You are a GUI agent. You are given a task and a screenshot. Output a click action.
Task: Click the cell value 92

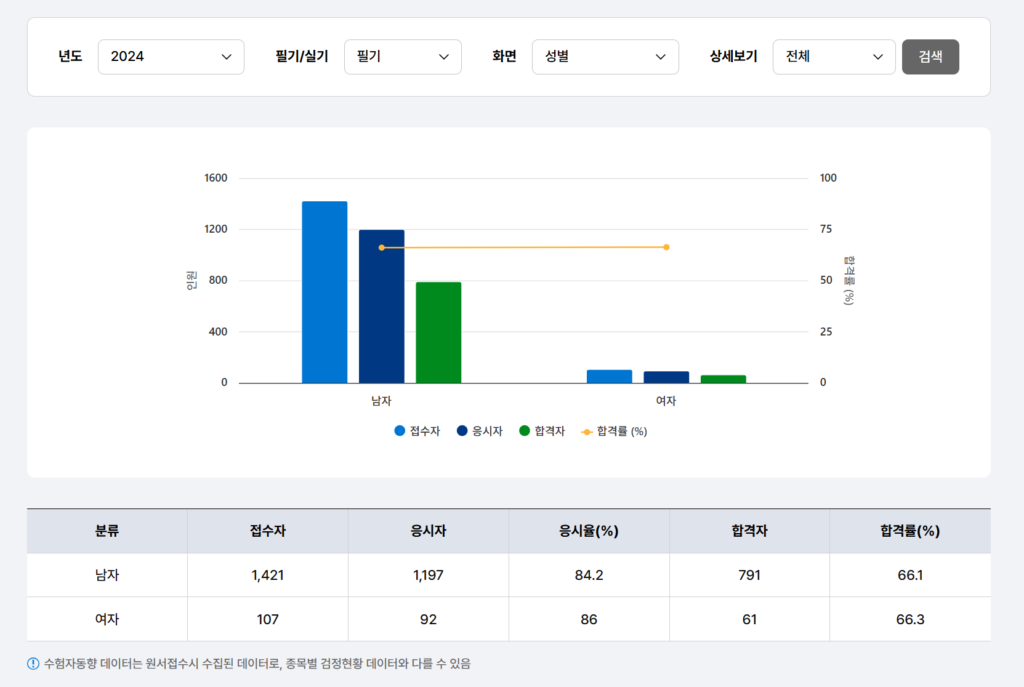click(x=428, y=619)
